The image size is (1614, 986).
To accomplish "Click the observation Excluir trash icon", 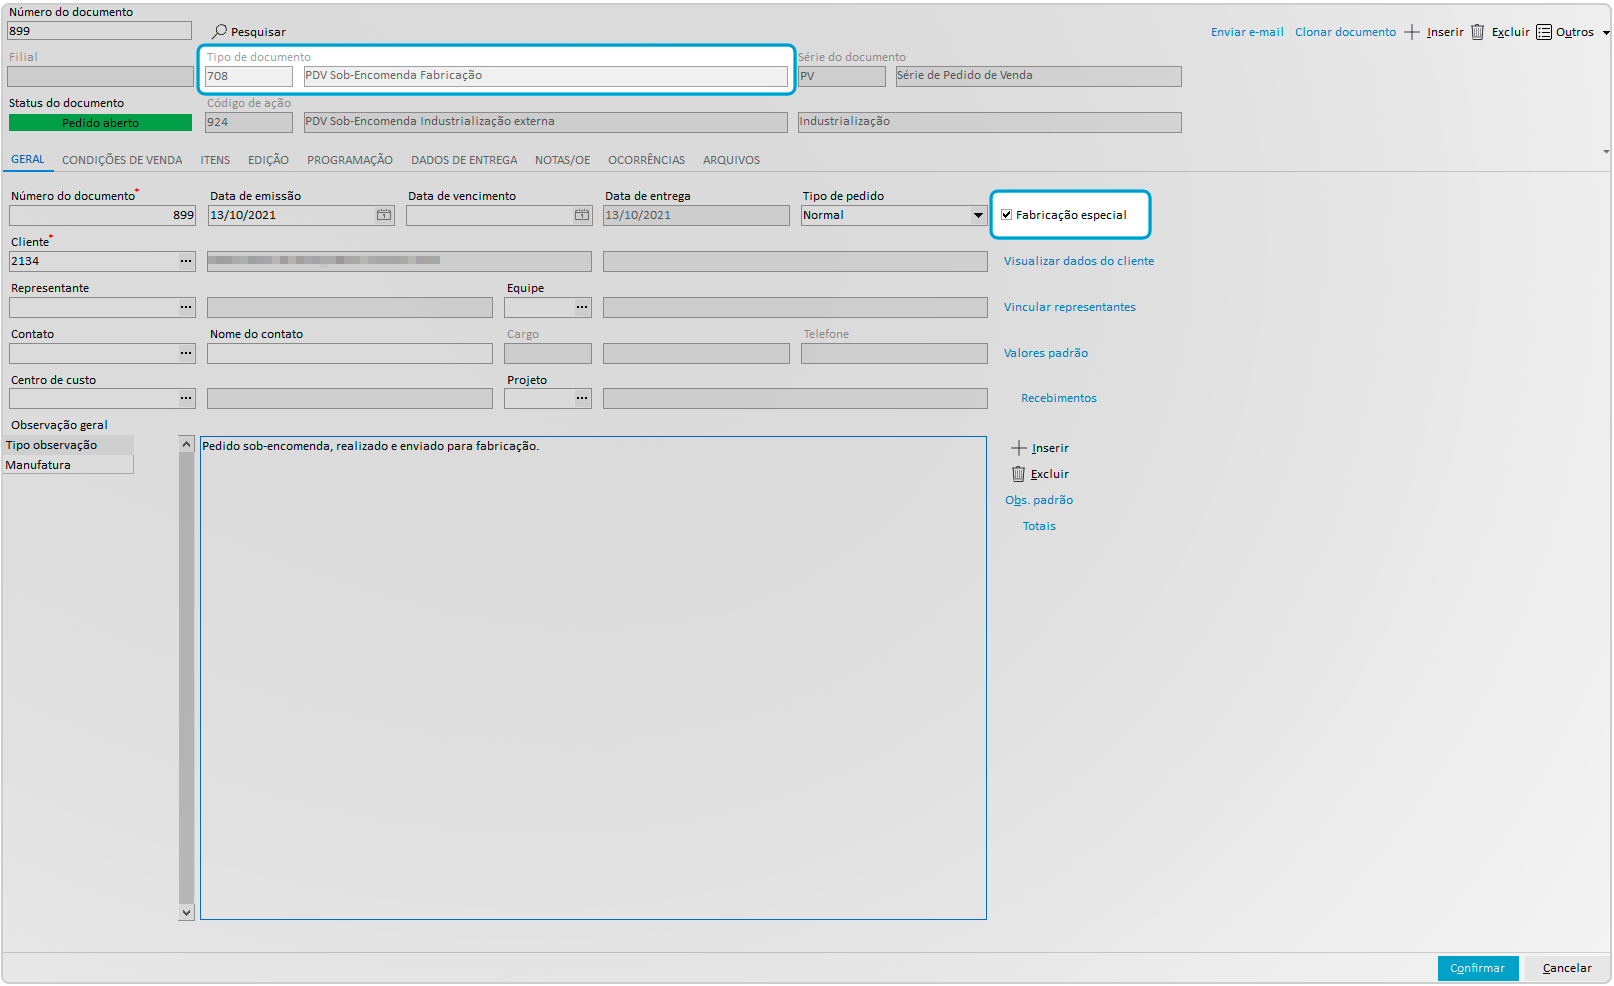I will [1018, 474].
